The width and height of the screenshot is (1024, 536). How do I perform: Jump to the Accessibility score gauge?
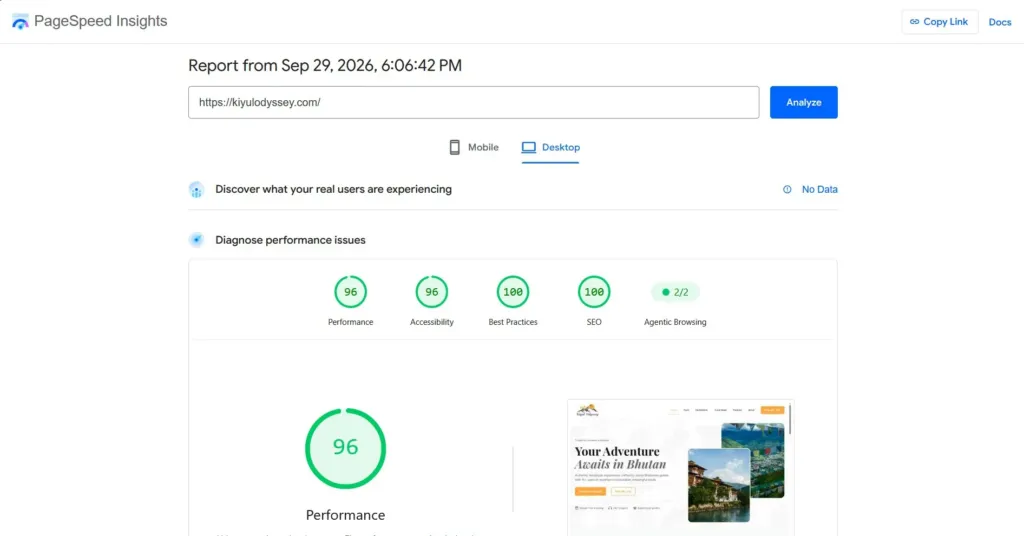[x=432, y=292]
